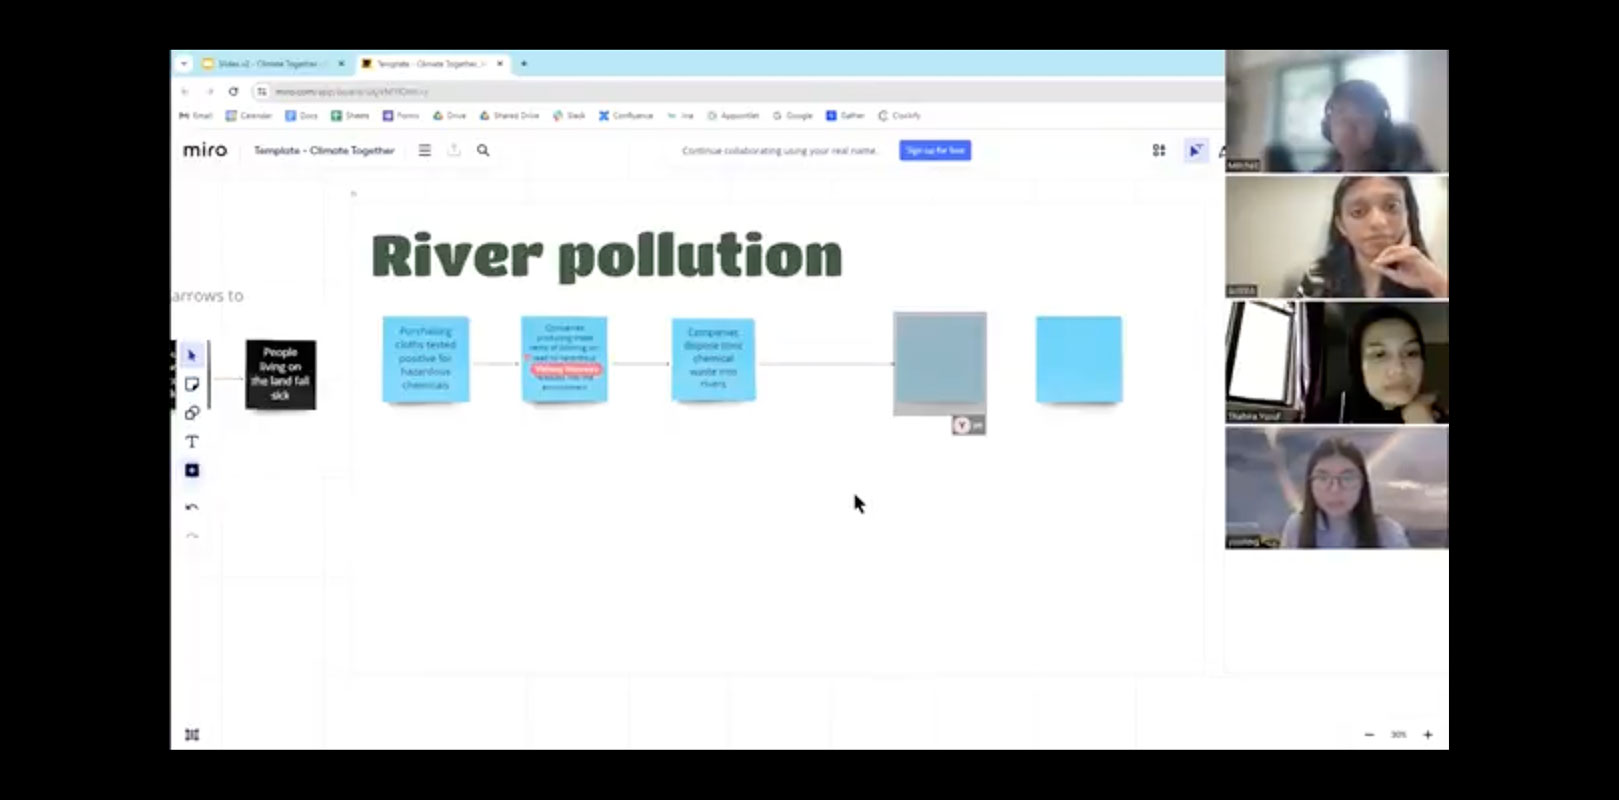Select the frame tool below Text tool
This screenshot has height=800, width=1619.
(192, 470)
